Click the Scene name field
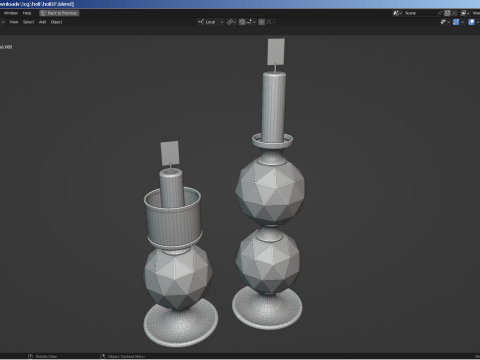The height and width of the screenshot is (360, 480). click(x=419, y=13)
